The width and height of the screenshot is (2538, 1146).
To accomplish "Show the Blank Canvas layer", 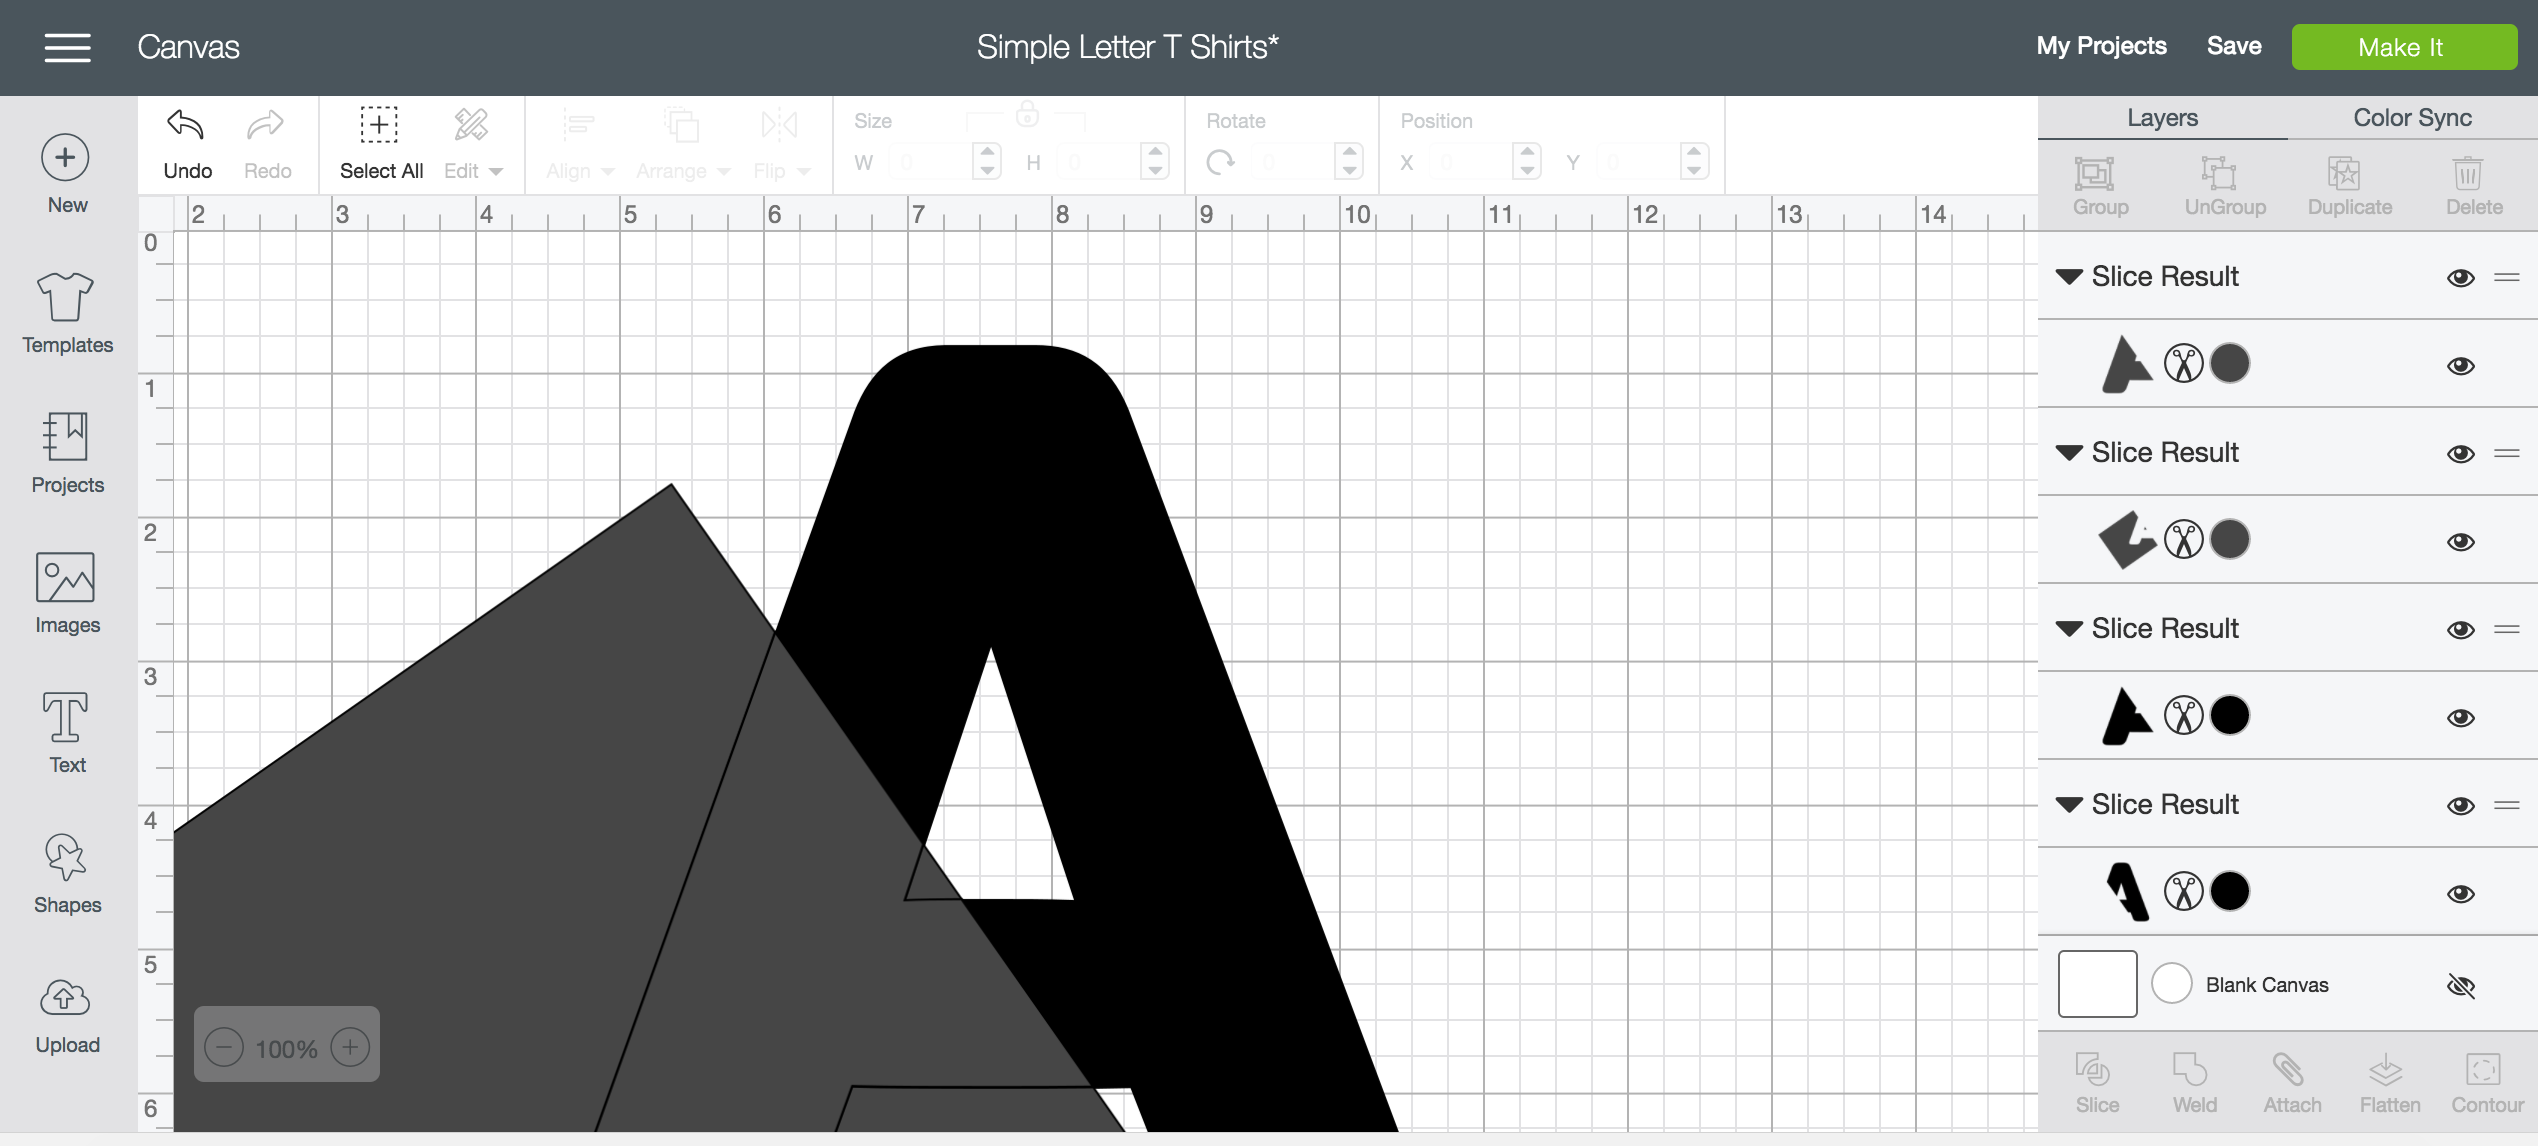I will (2460, 986).
